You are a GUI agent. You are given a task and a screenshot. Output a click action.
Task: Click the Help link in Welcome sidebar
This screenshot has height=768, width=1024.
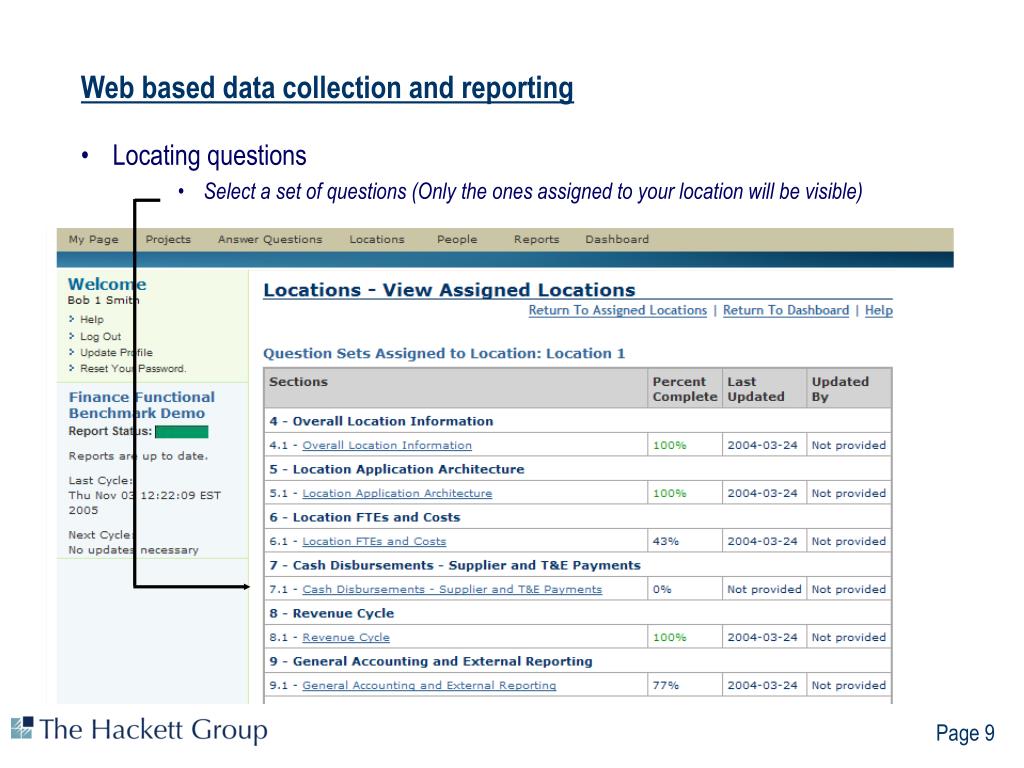(x=91, y=319)
